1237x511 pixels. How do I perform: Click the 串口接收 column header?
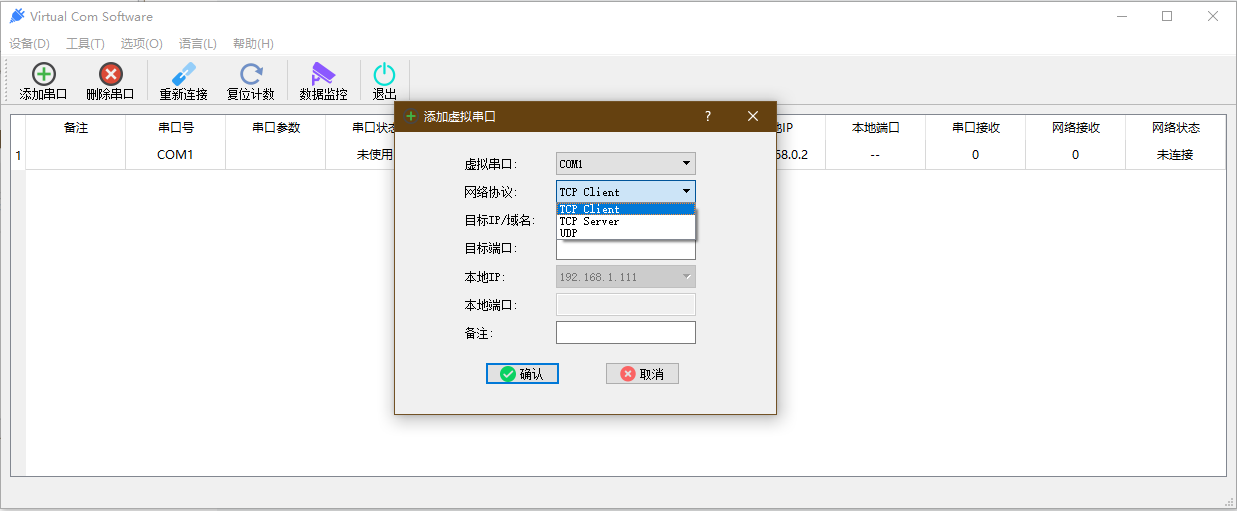[x=976, y=128]
